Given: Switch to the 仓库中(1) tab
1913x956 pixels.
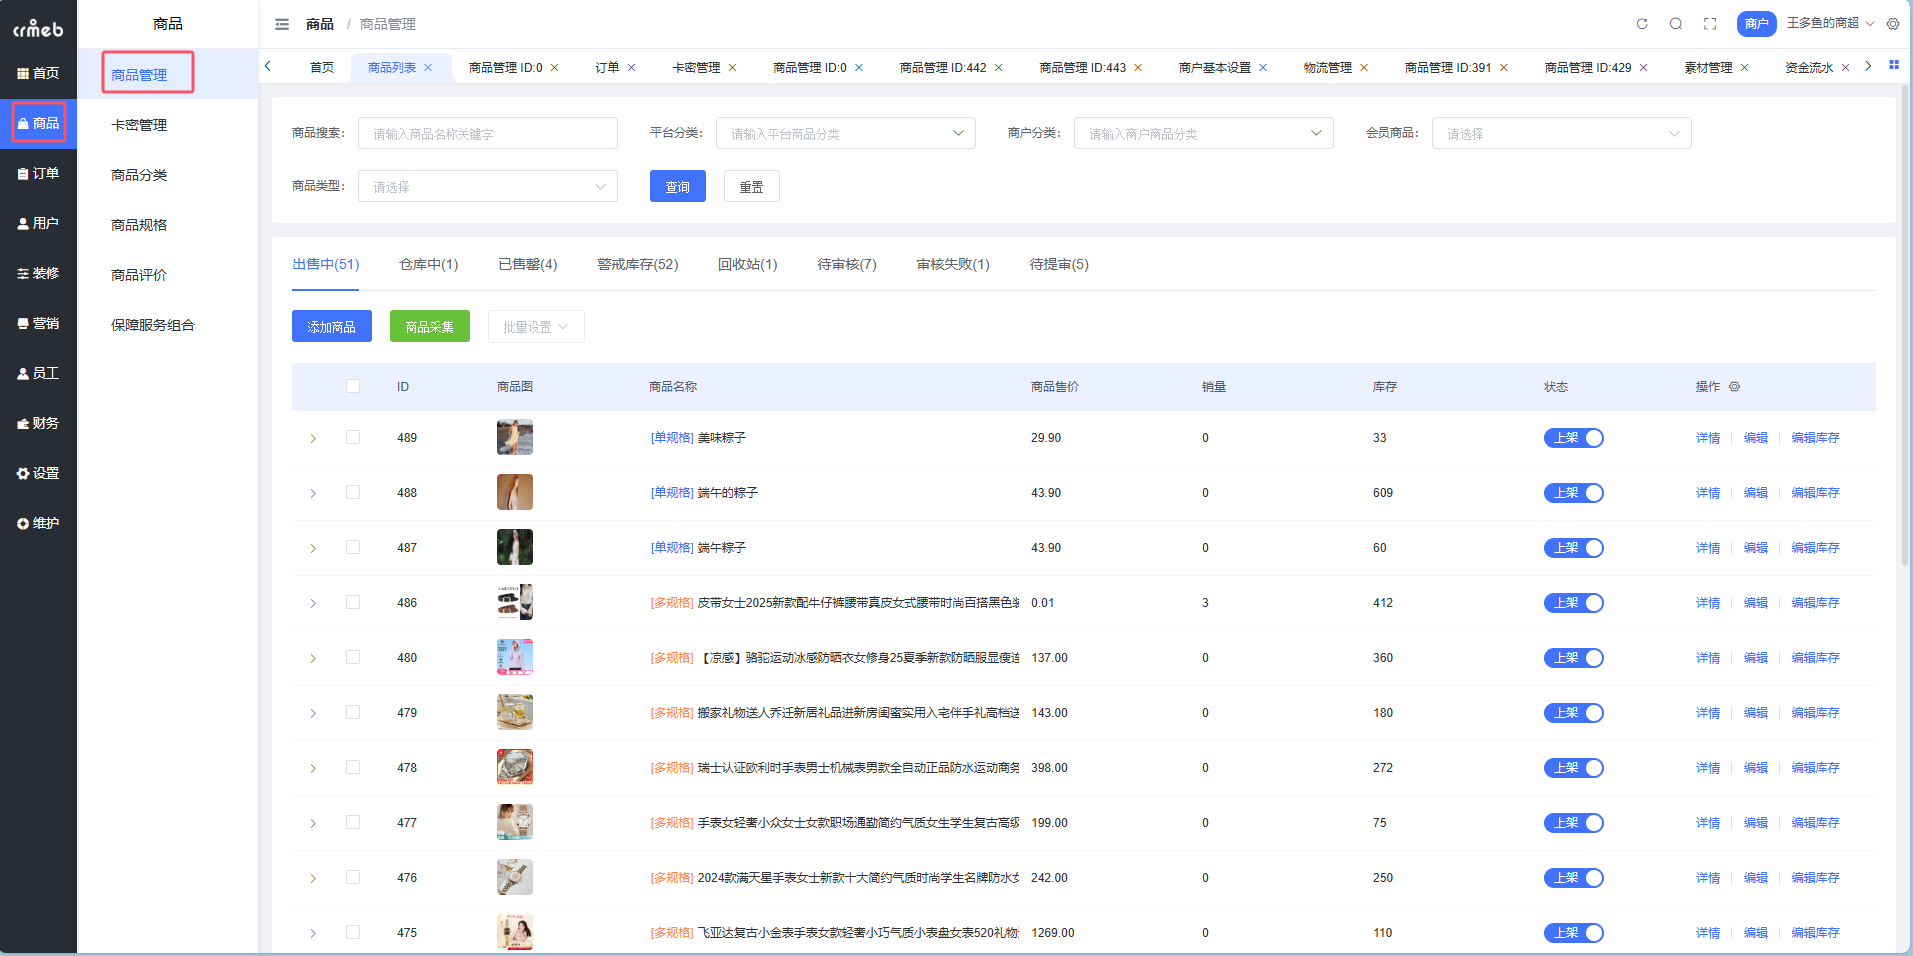Looking at the screenshot, I should tap(429, 264).
